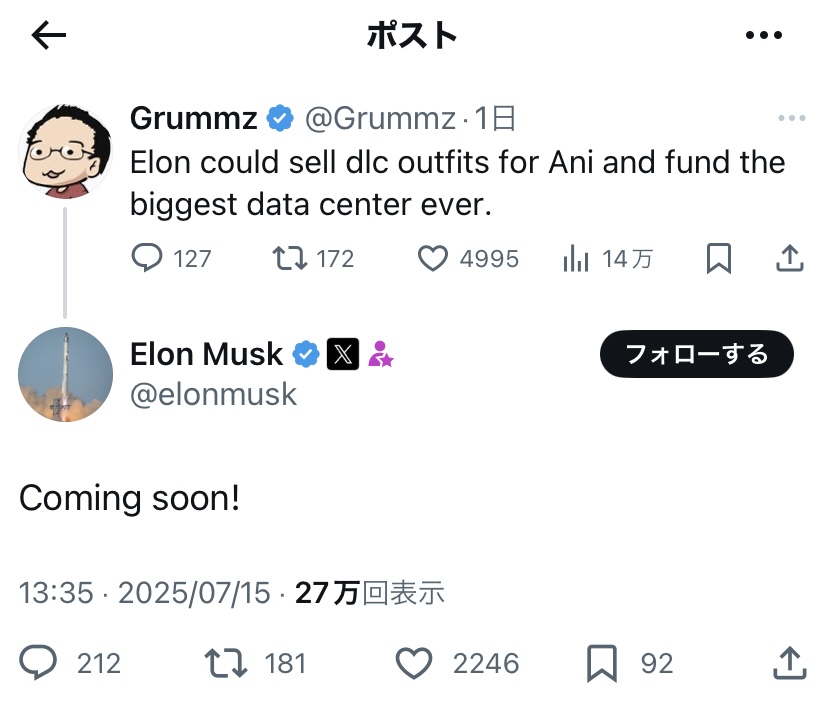Share Grummz's post
The width and height of the screenshot is (828, 716).
(x=790, y=259)
